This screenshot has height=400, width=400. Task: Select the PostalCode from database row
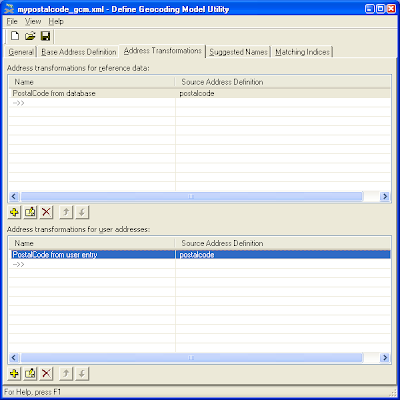tap(199, 93)
